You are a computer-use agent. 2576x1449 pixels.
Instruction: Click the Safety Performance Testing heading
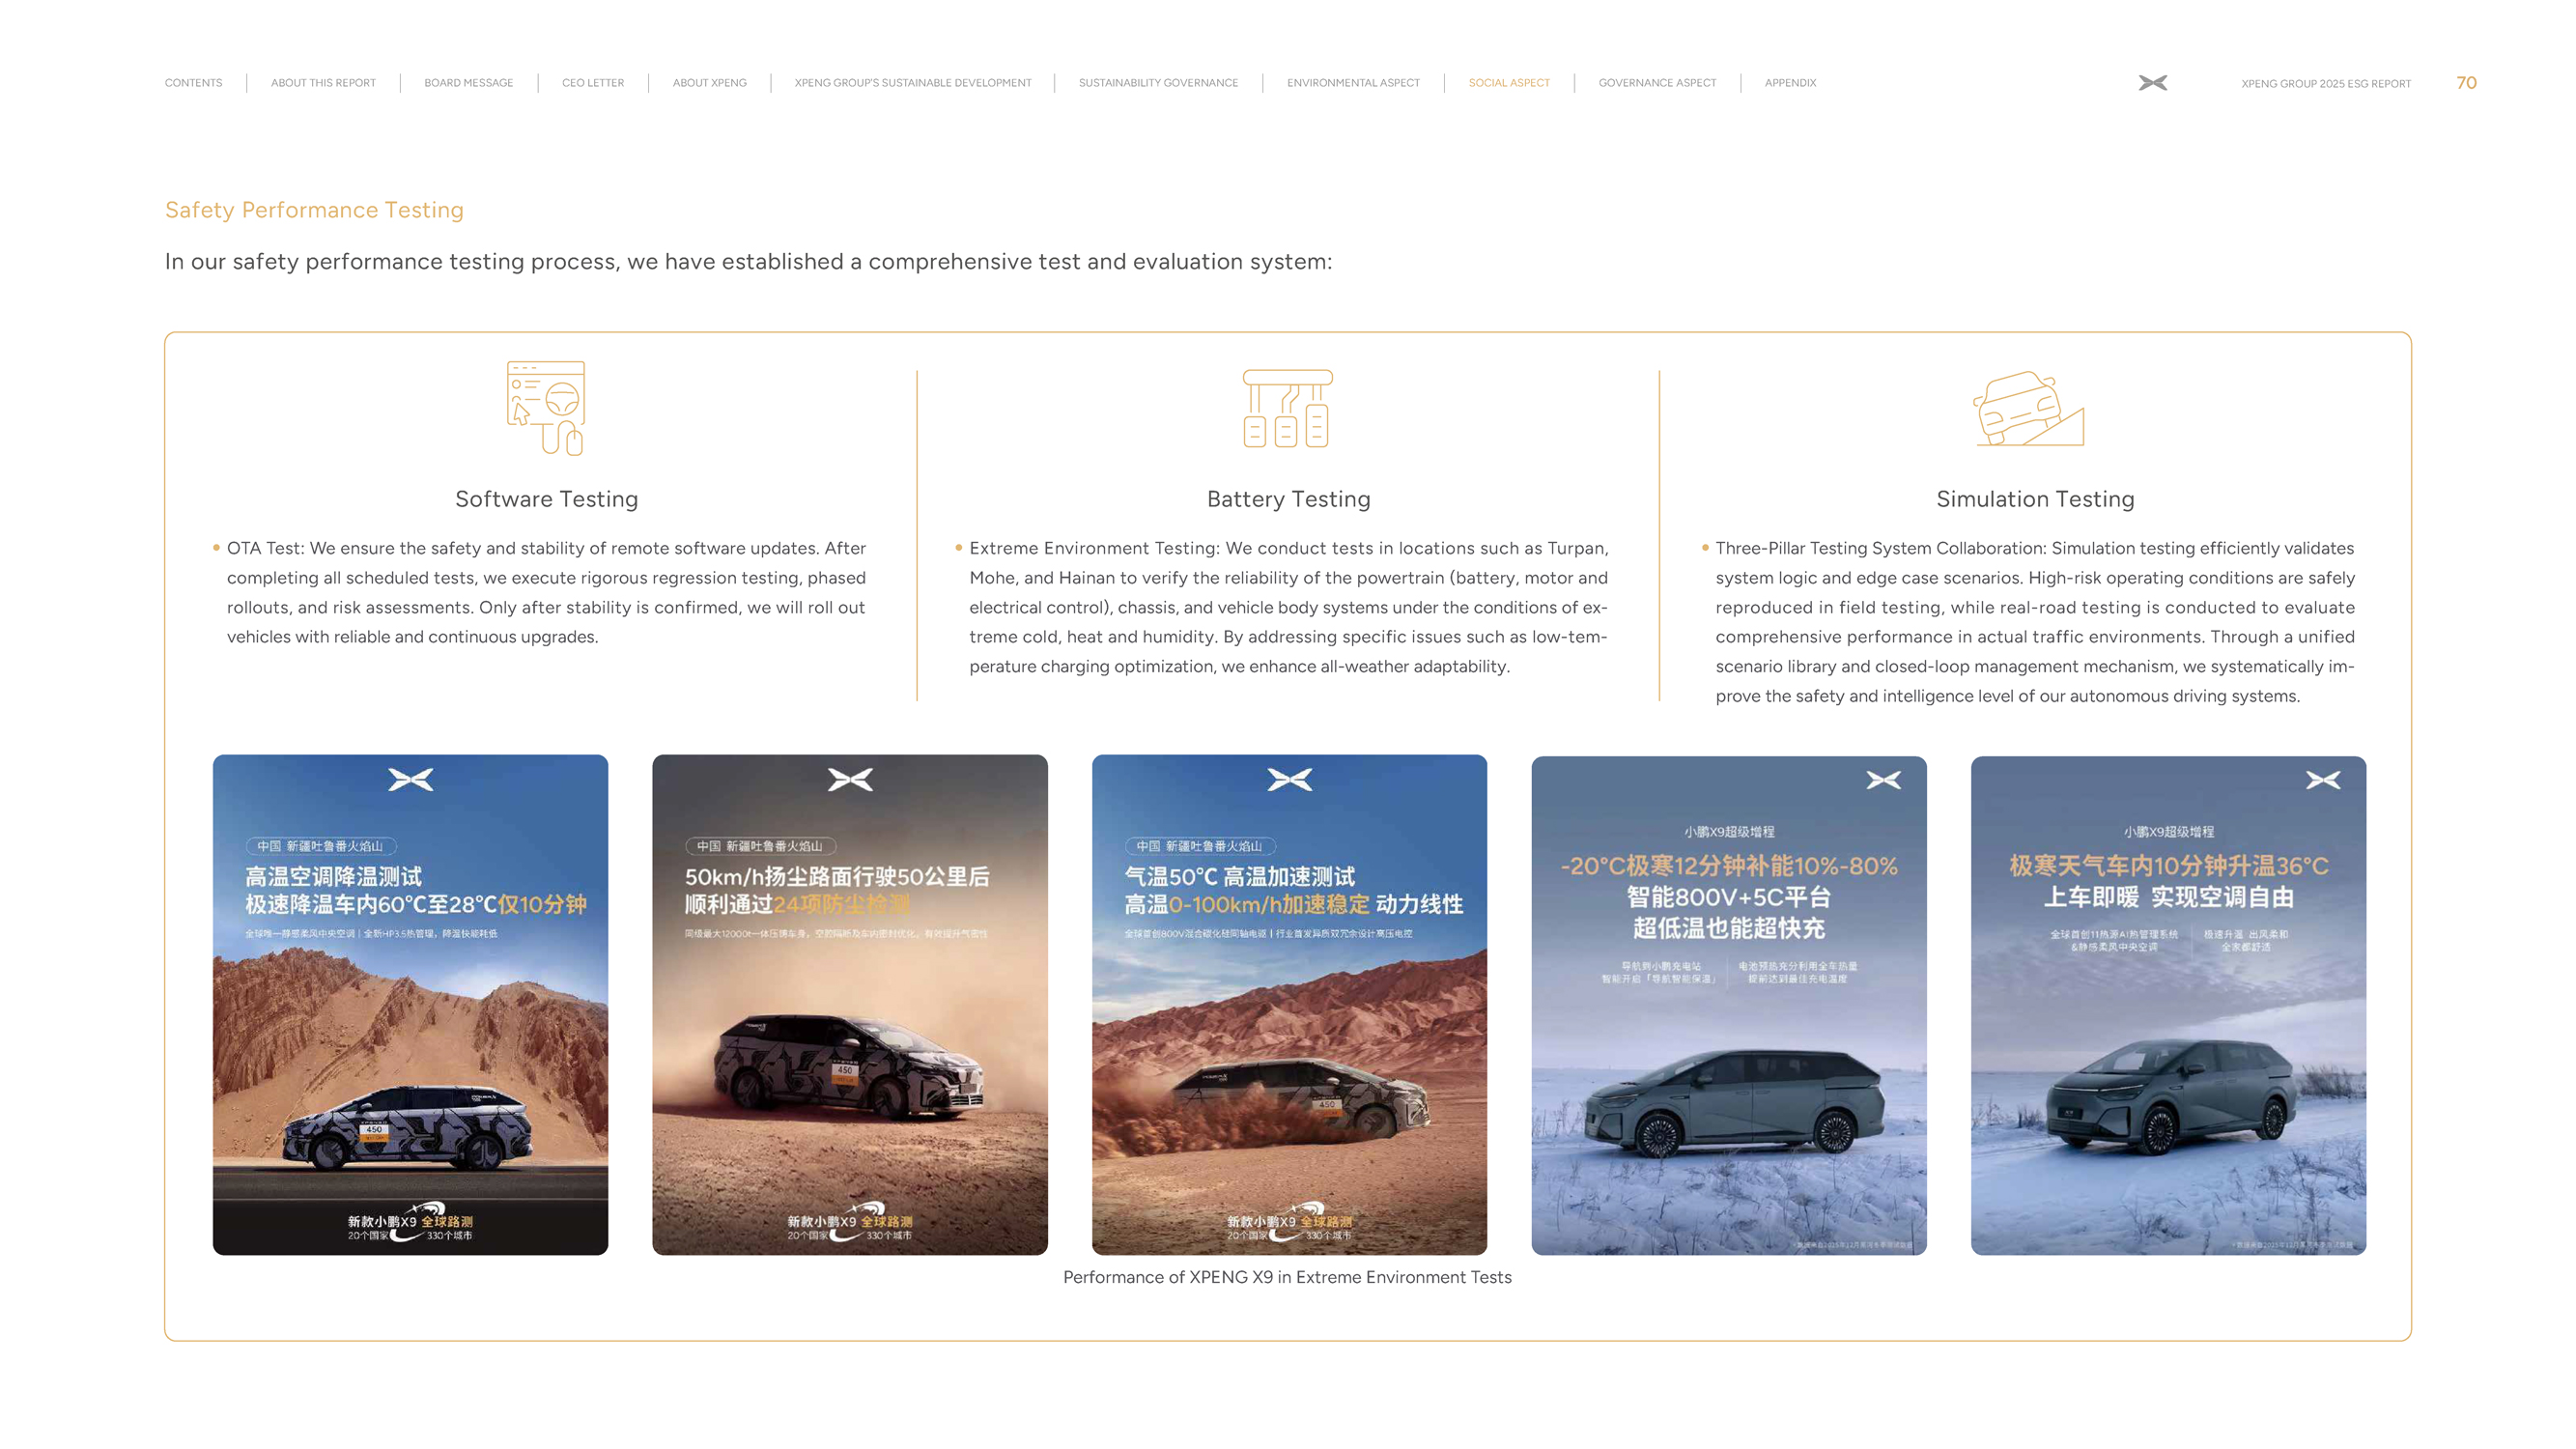[x=314, y=210]
